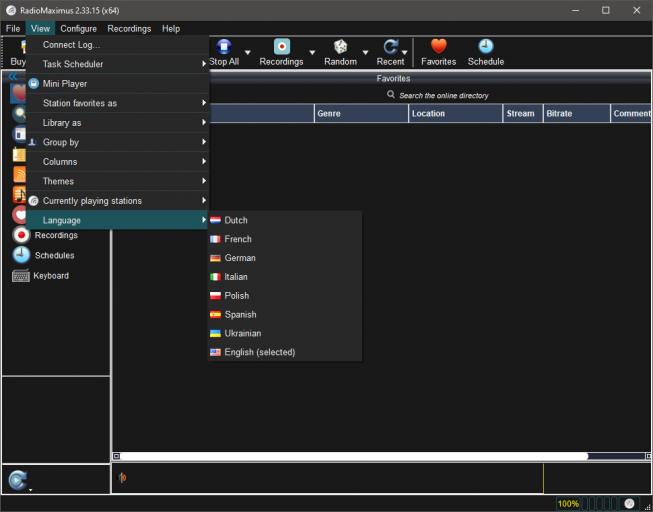Sort by Genre column header
Screen dimensions: 653x512
click(361, 113)
